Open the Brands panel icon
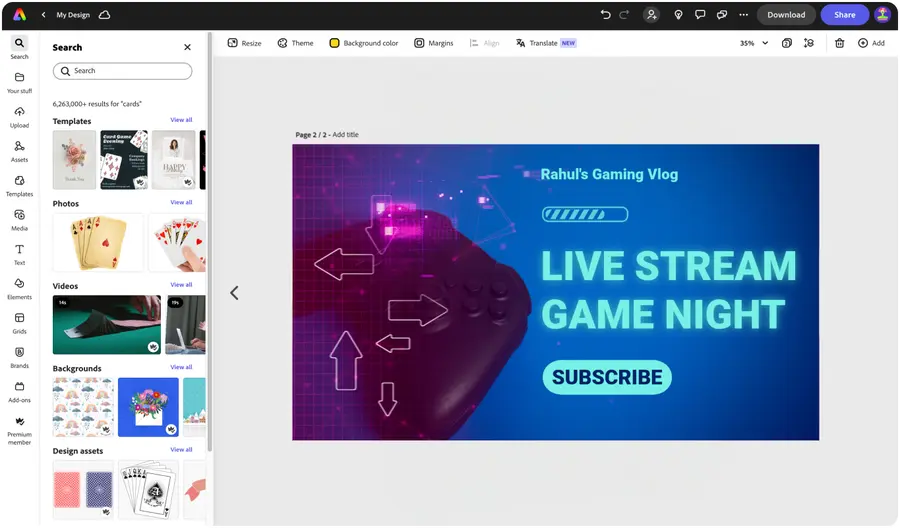900x528 pixels. tap(19, 357)
